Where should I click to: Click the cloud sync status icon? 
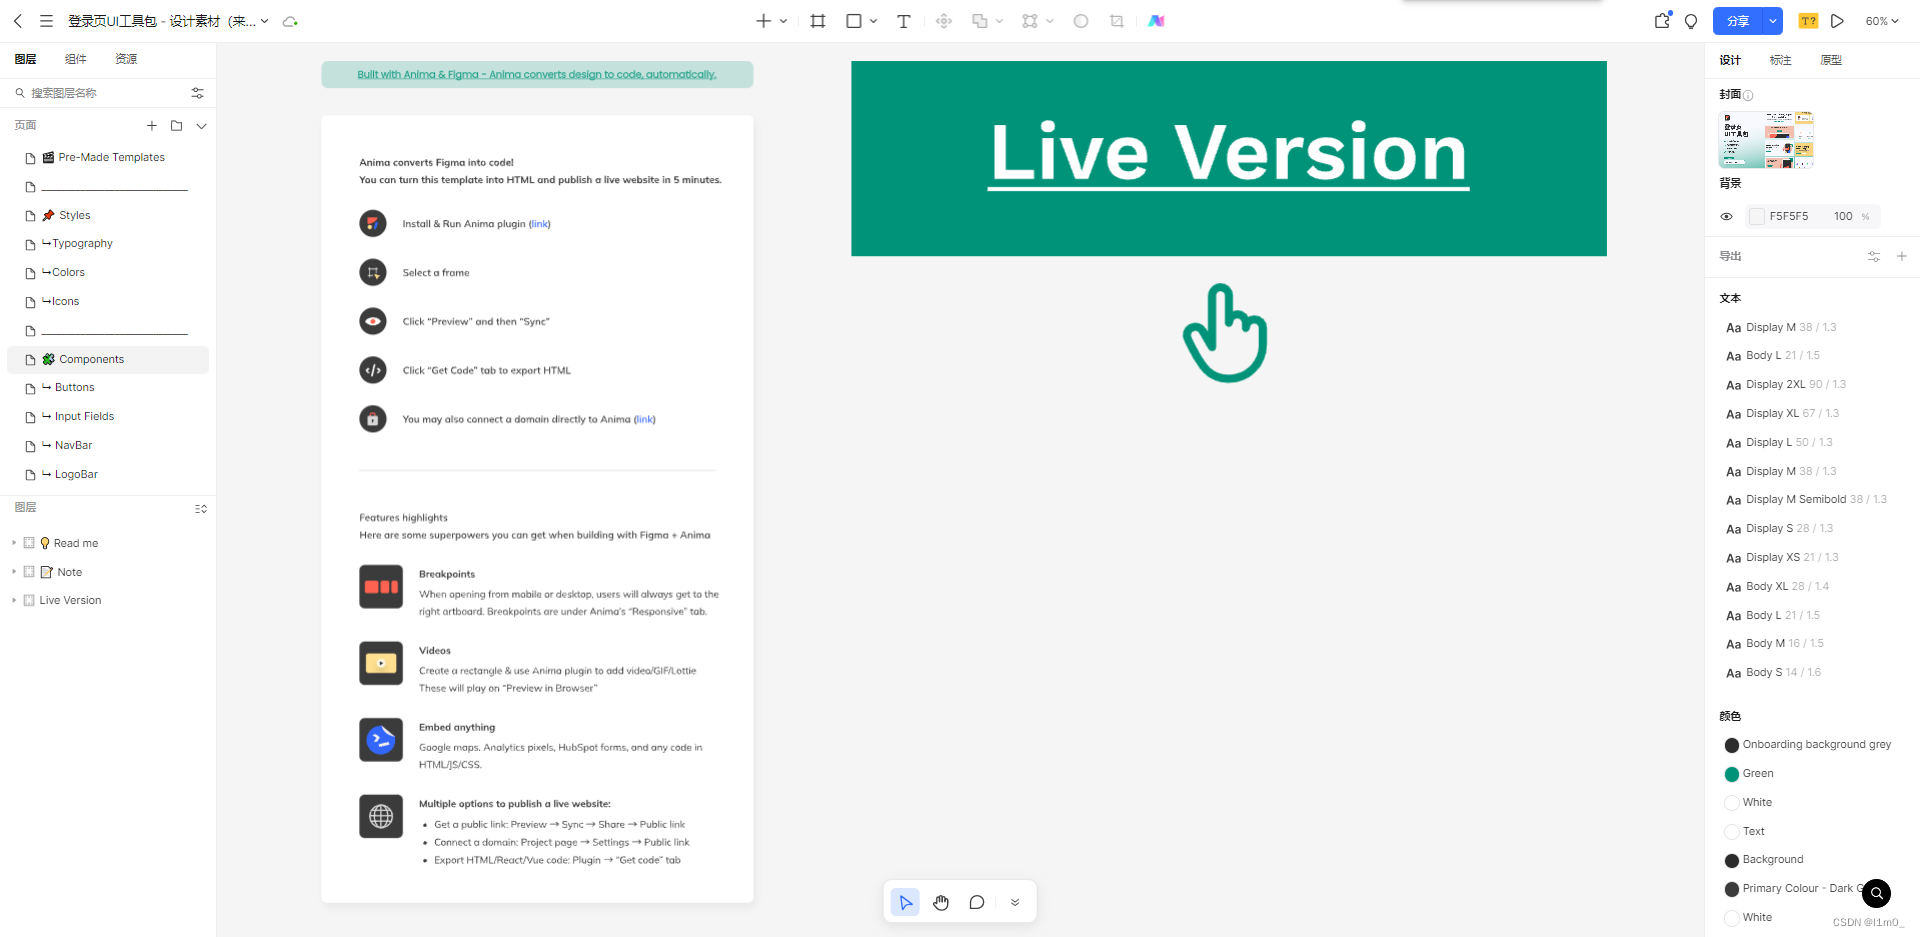[290, 21]
